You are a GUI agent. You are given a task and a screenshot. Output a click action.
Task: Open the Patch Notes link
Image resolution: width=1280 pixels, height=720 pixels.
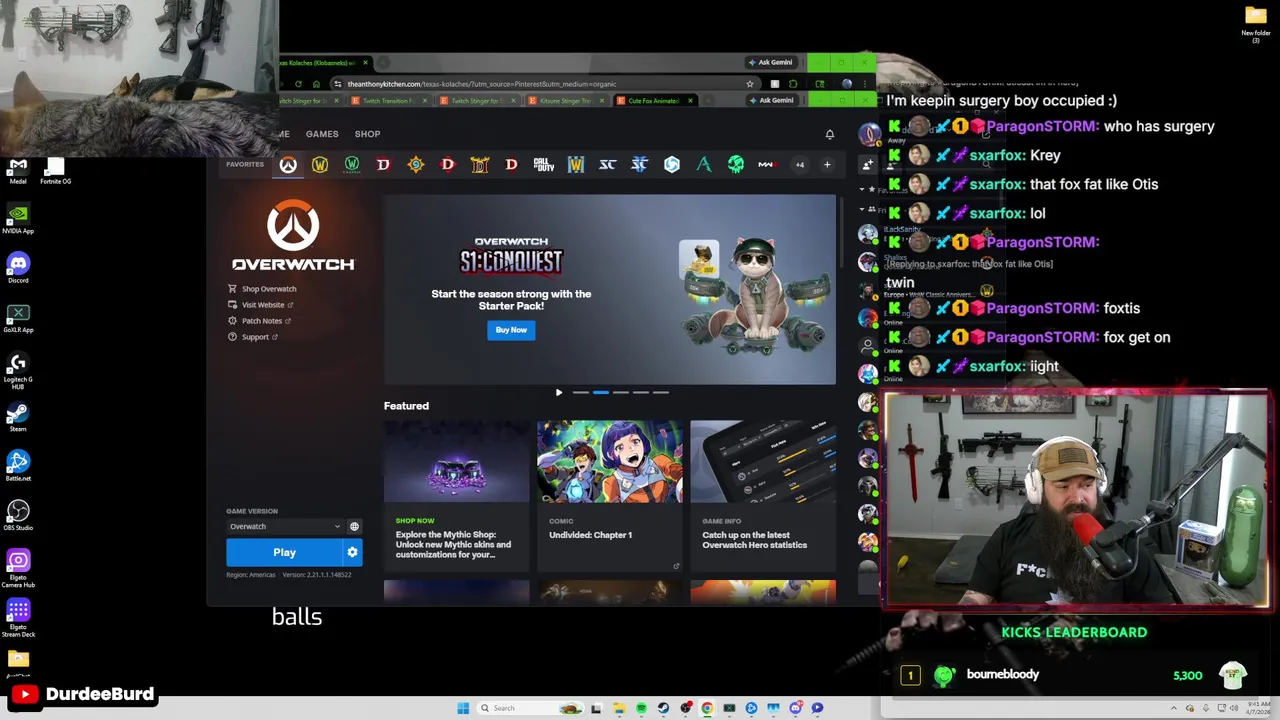tap(259, 321)
